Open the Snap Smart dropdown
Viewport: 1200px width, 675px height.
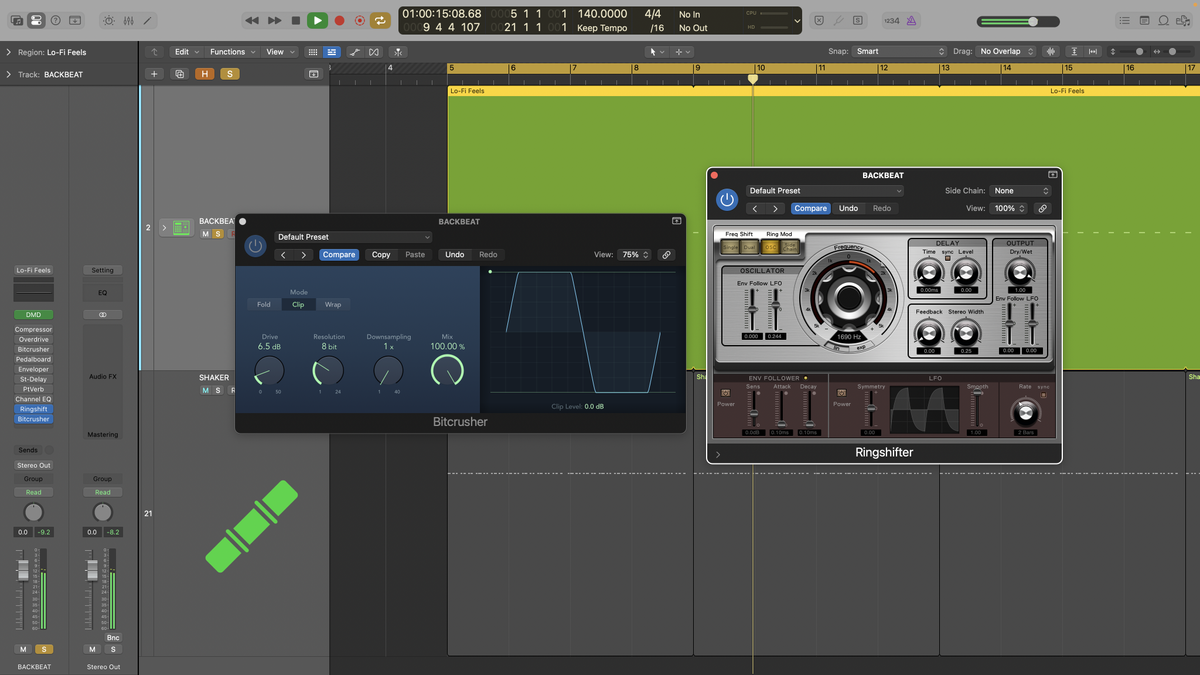900,52
